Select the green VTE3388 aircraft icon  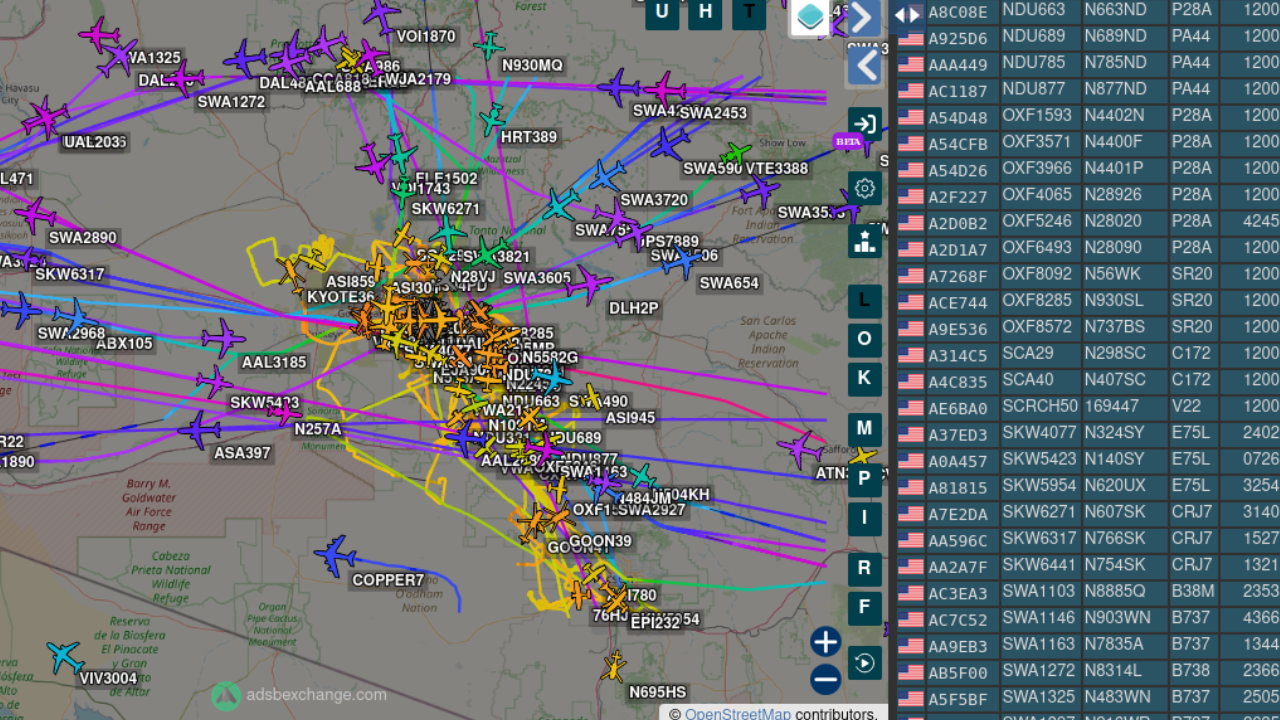(x=736, y=154)
